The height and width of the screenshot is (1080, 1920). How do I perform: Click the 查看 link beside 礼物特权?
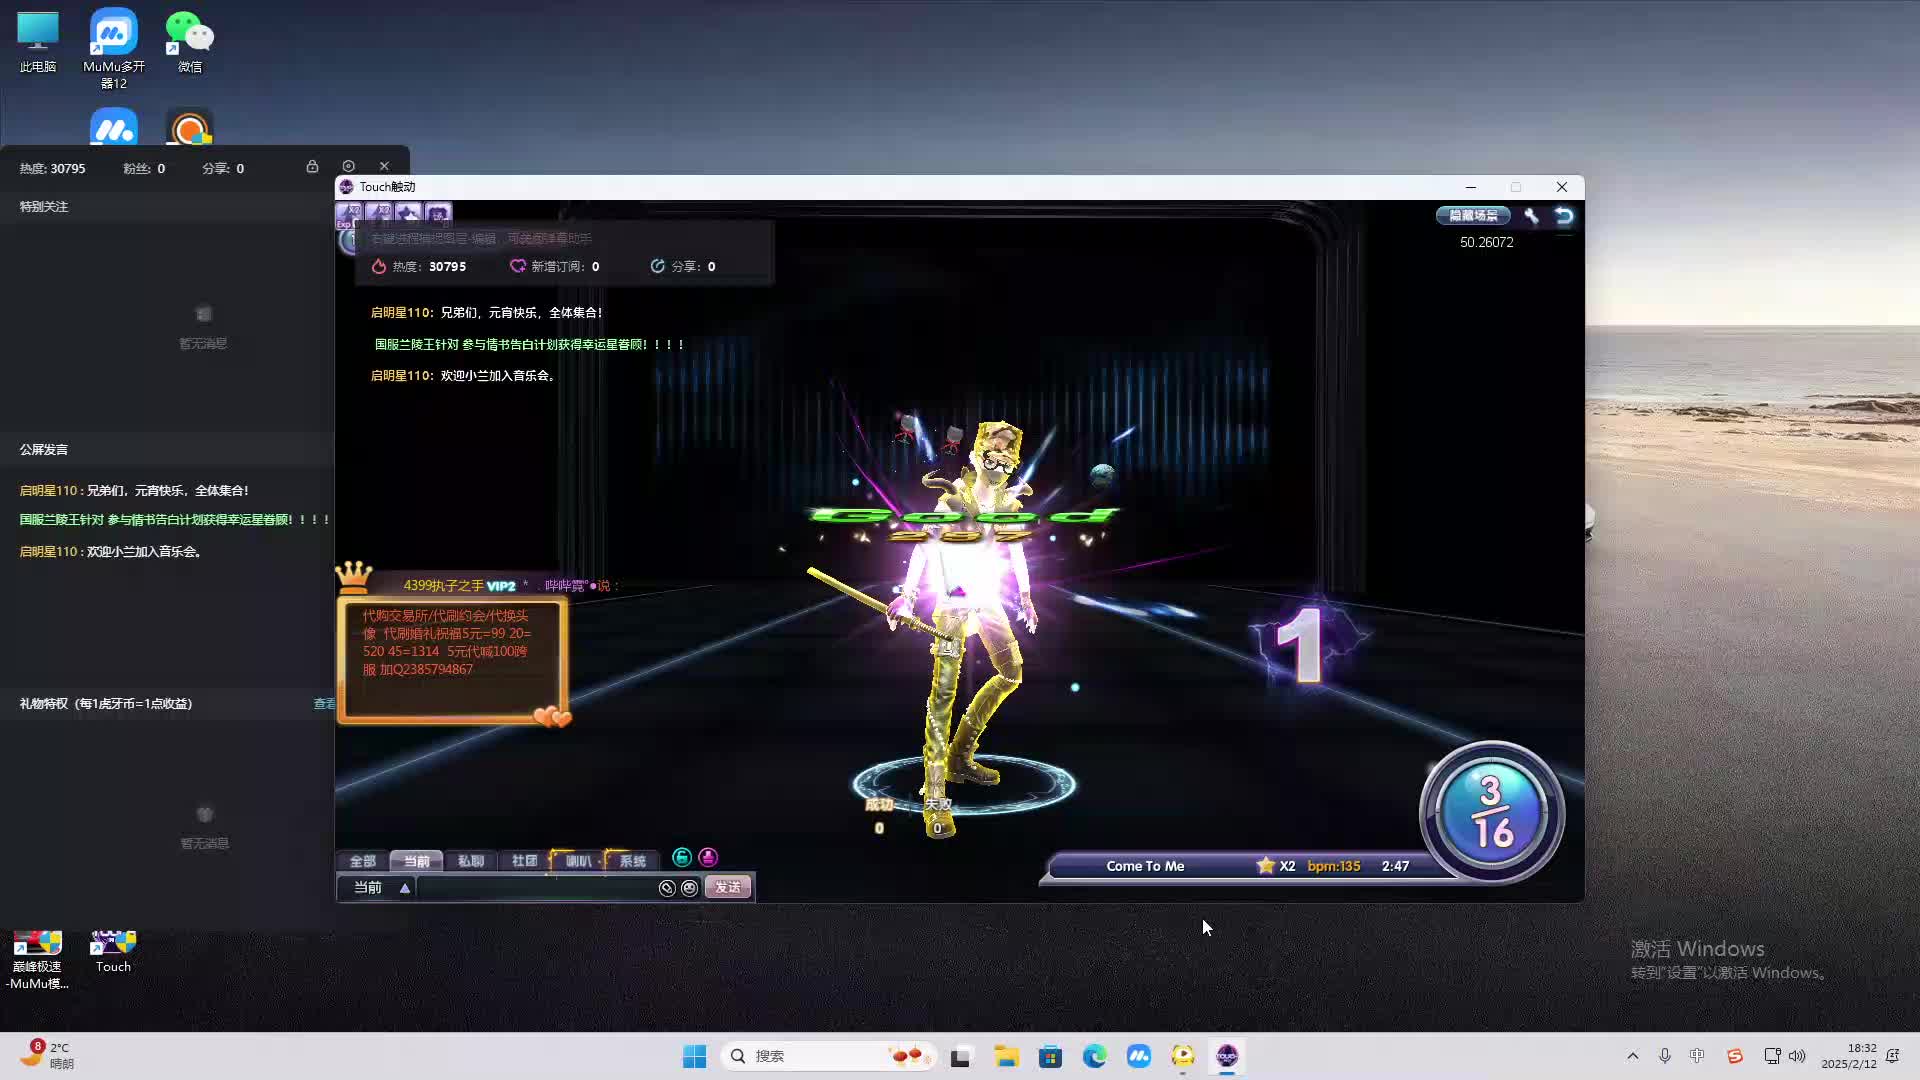tap(324, 704)
